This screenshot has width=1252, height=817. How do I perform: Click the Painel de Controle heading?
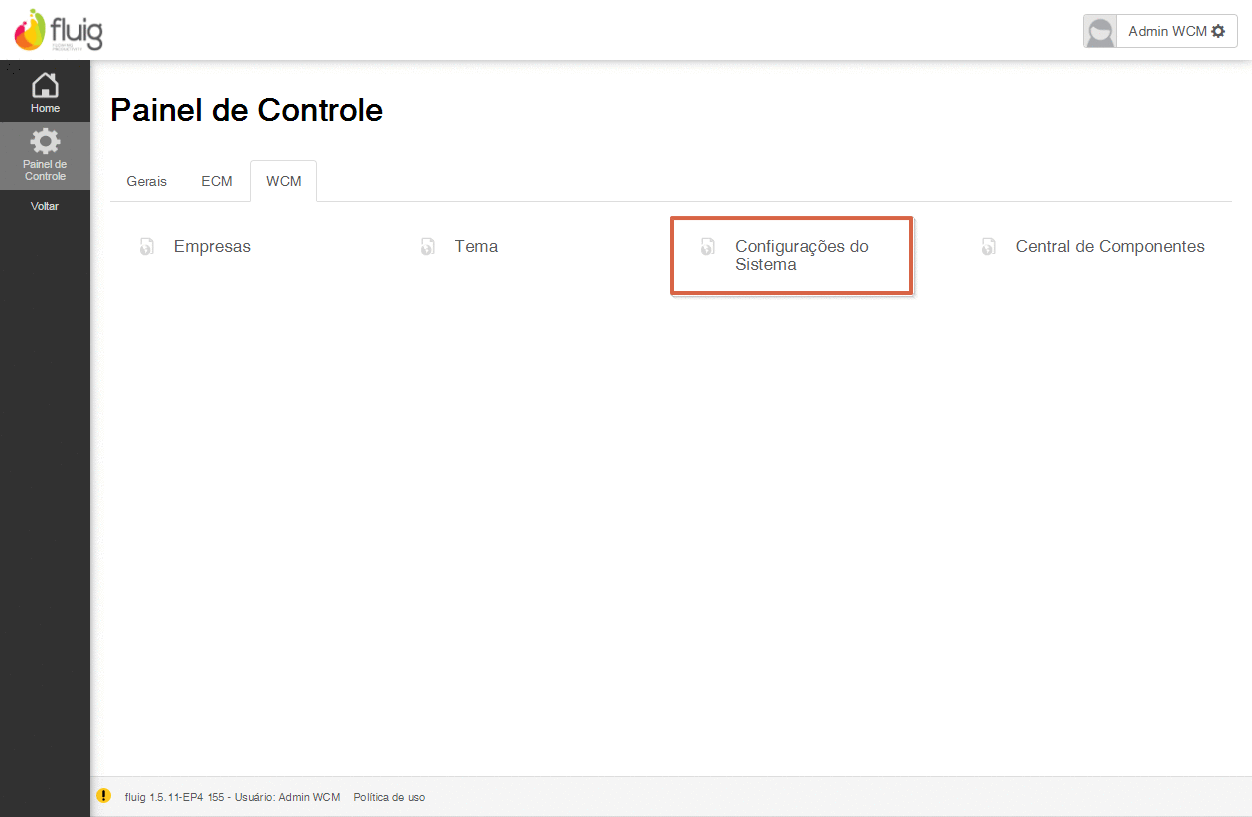tap(247, 110)
